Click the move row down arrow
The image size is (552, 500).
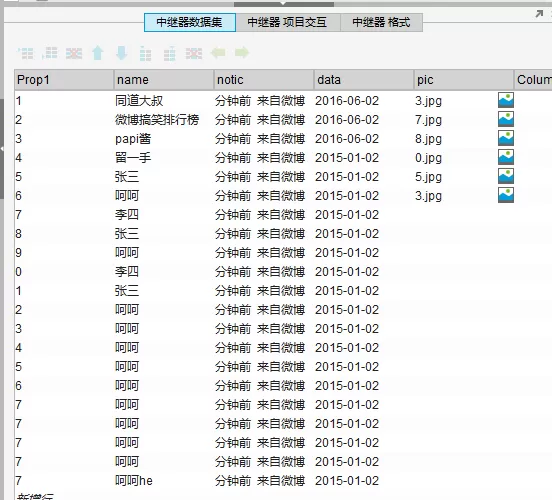pos(122,53)
